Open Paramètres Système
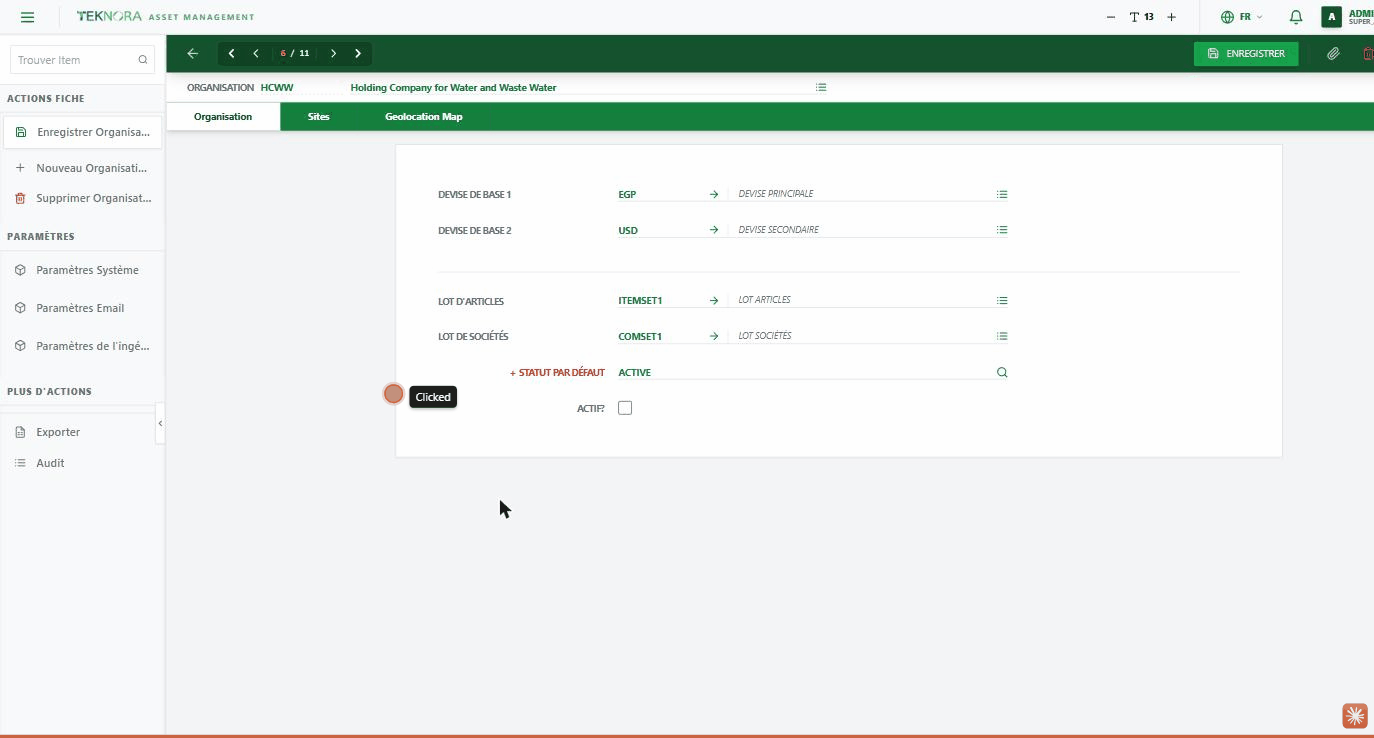The height and width of the screenshot is (738, 1374). click(x=82, y=270)
